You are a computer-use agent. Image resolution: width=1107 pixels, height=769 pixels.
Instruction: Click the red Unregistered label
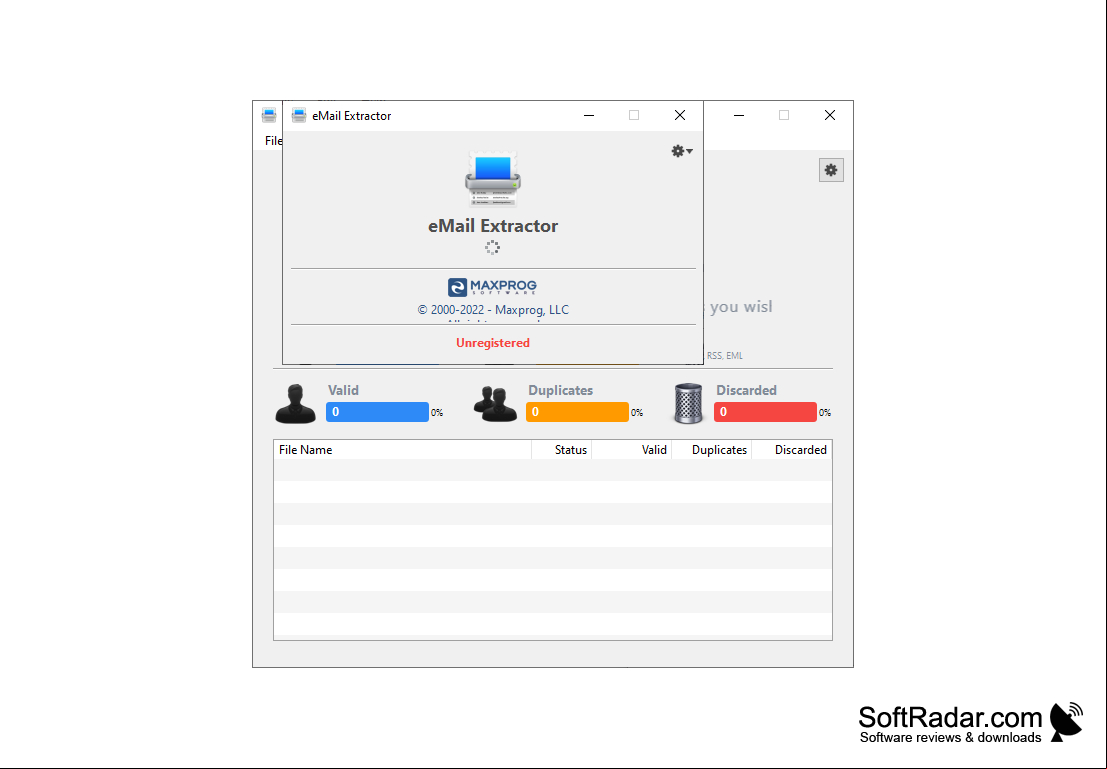[493, 343]
